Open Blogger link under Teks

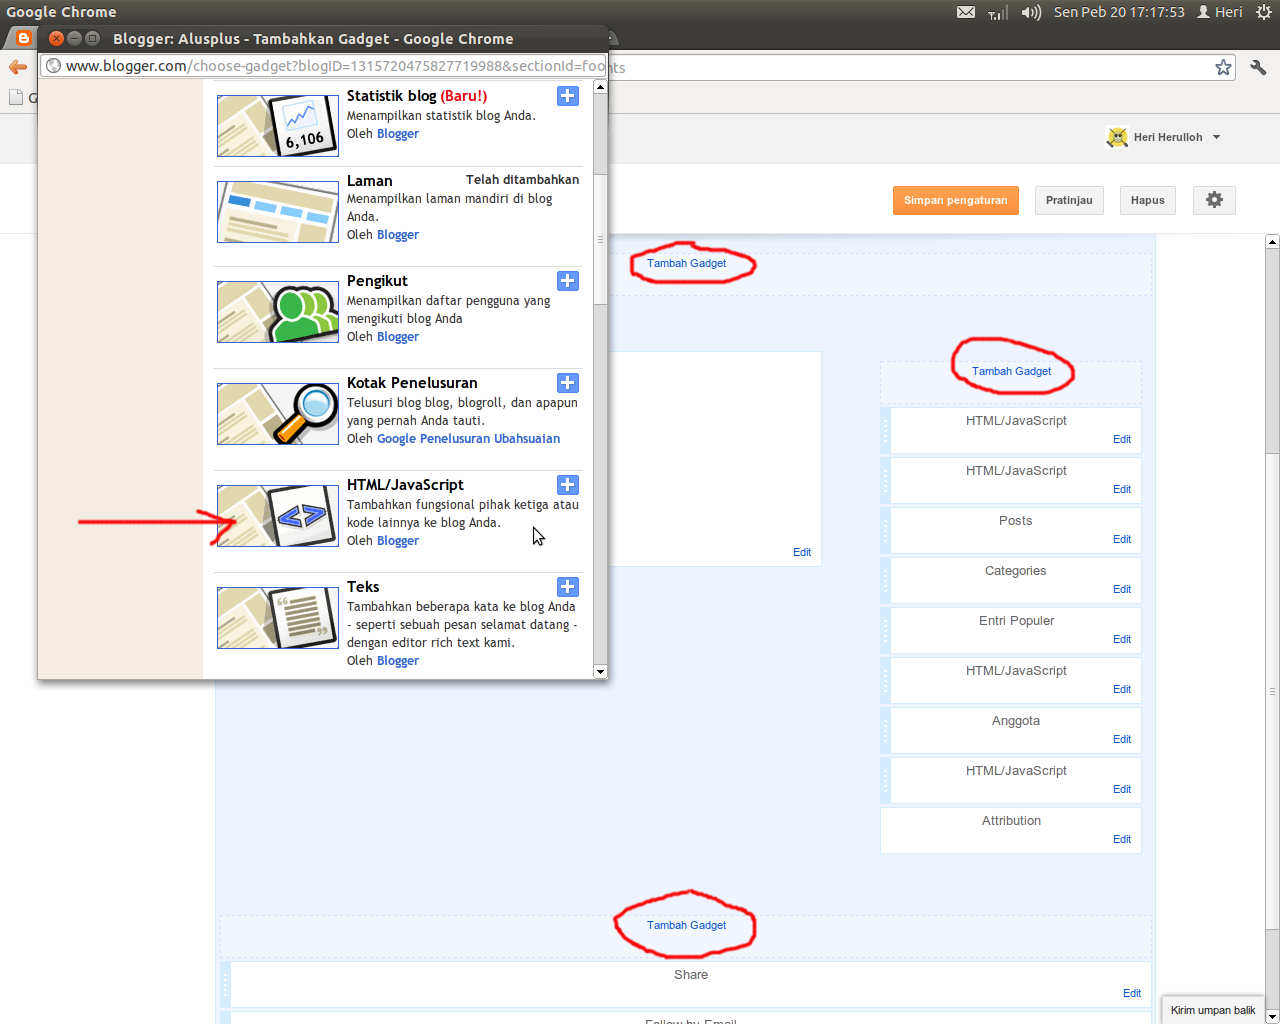click(x=398, y=661)
